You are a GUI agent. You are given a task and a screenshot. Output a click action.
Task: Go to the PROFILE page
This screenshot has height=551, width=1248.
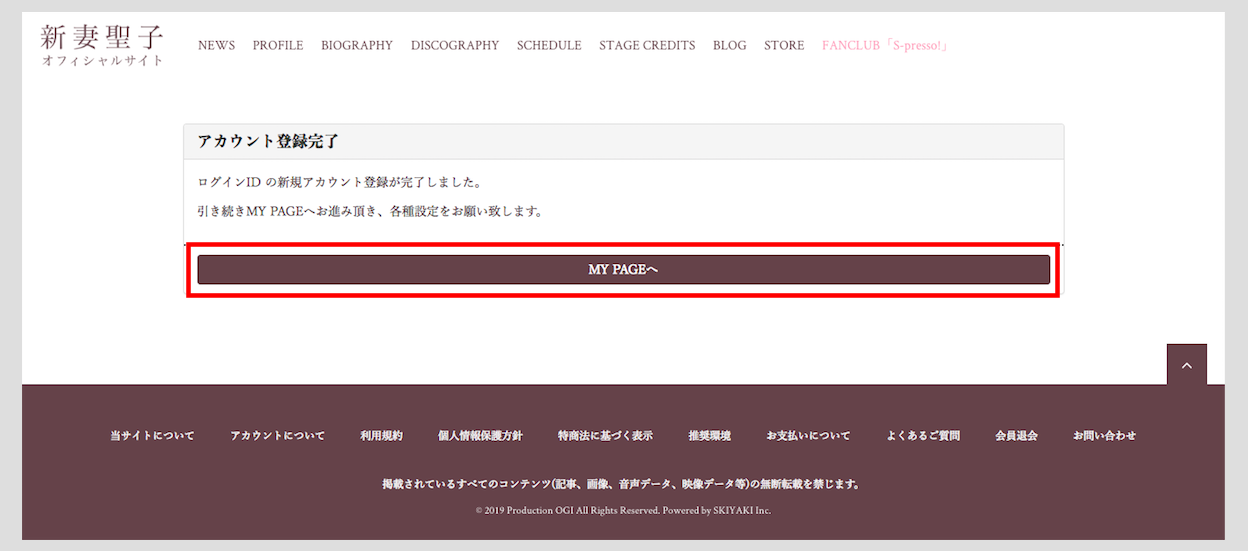click(x=278, y=45)
